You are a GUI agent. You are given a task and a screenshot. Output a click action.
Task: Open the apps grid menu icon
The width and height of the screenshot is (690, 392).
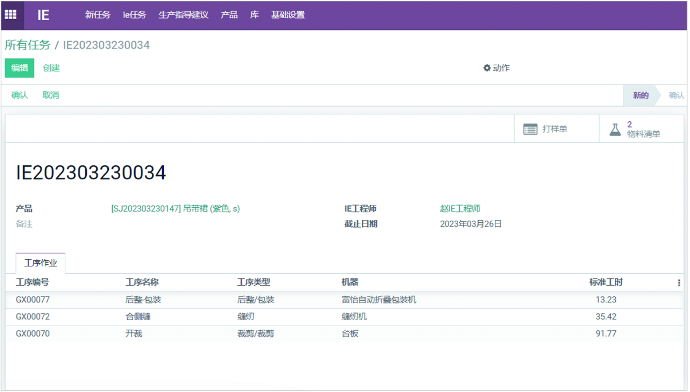tap(11, 15)
